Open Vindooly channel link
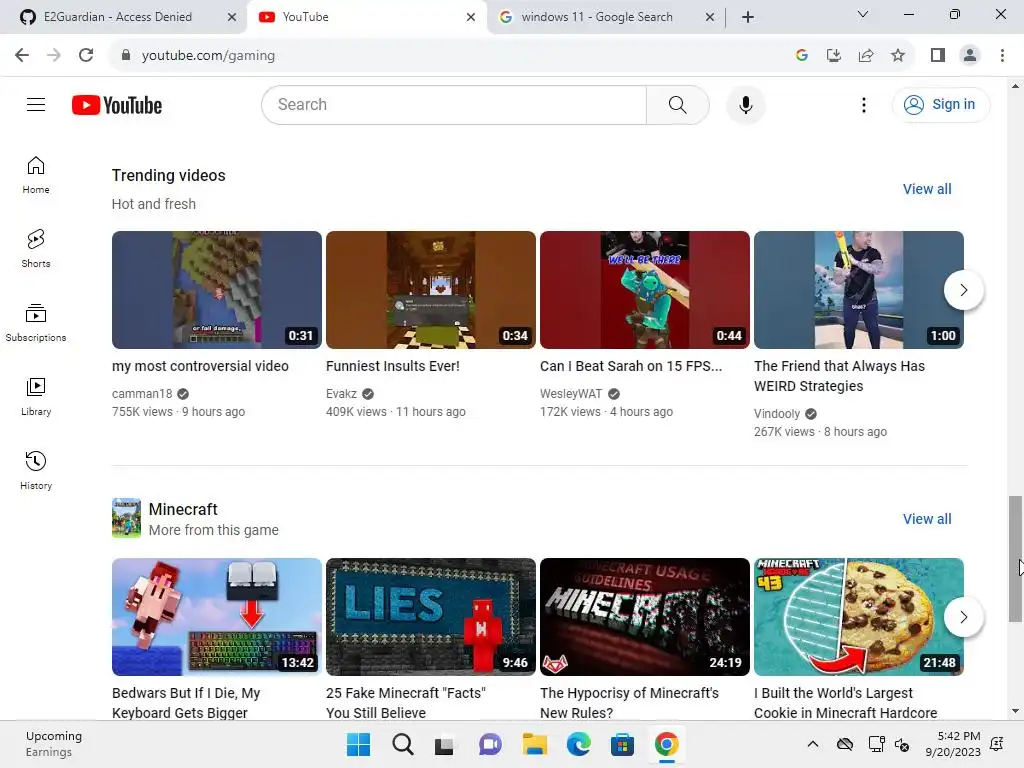The image size is (1024, 768). [777, 414]
